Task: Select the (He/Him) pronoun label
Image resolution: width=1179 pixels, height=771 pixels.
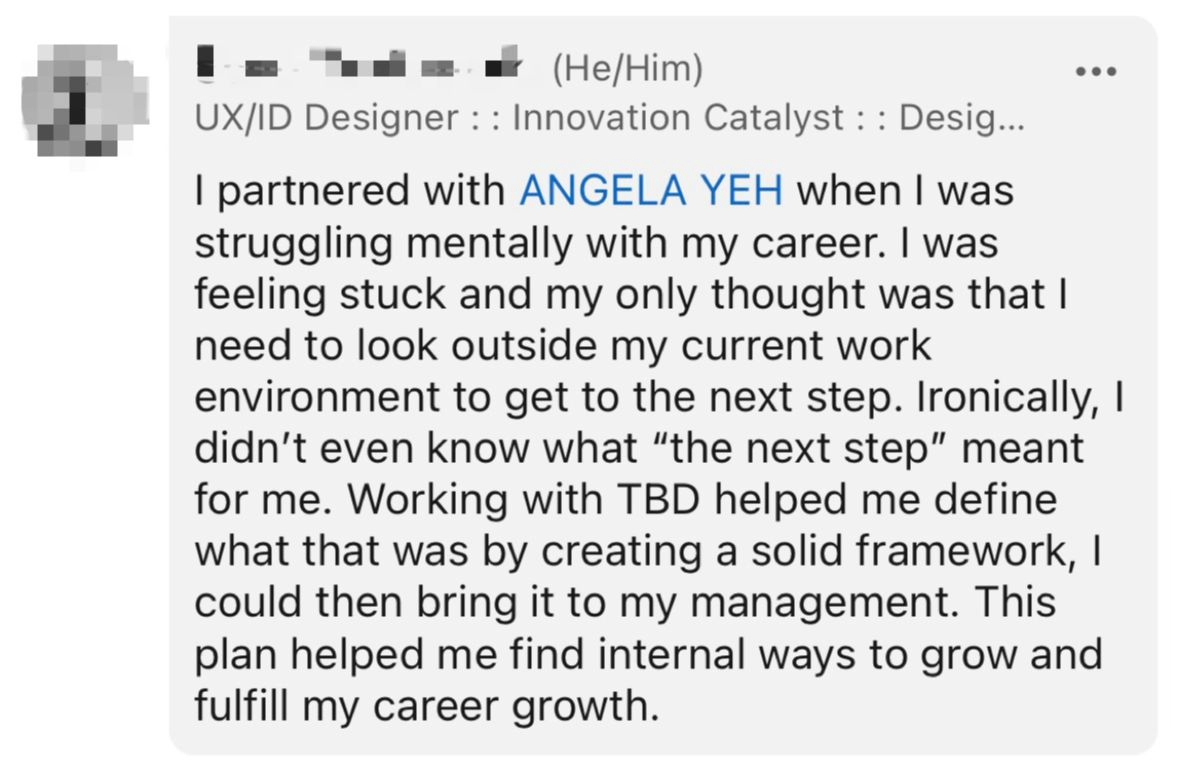Action: click(x=628, y=68)
